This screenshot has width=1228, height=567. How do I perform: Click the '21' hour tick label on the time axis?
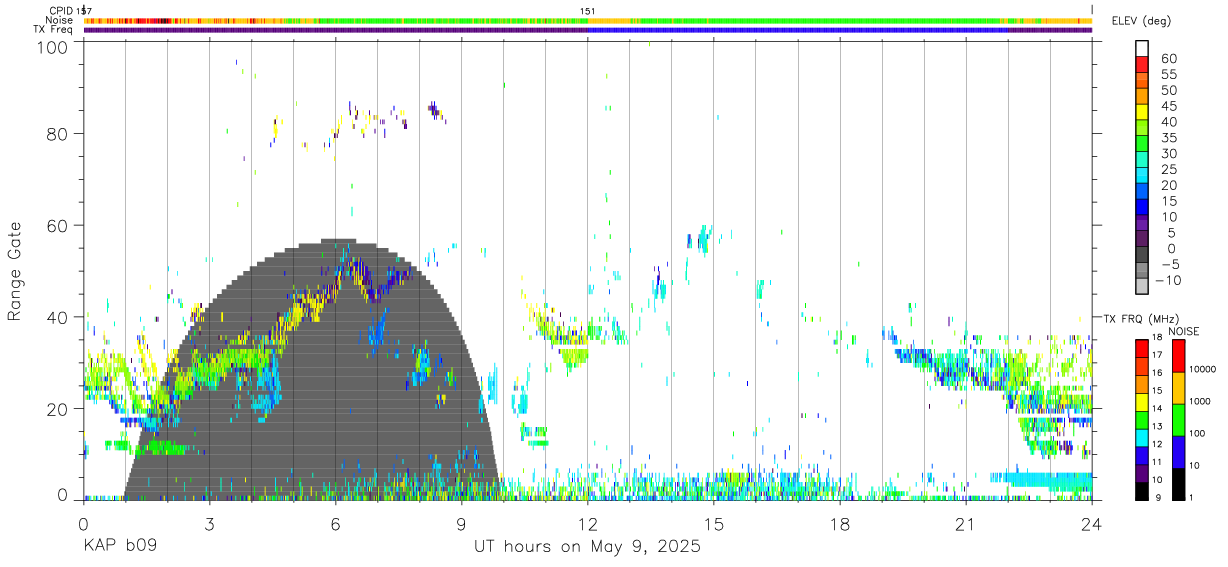pos(966,523)
